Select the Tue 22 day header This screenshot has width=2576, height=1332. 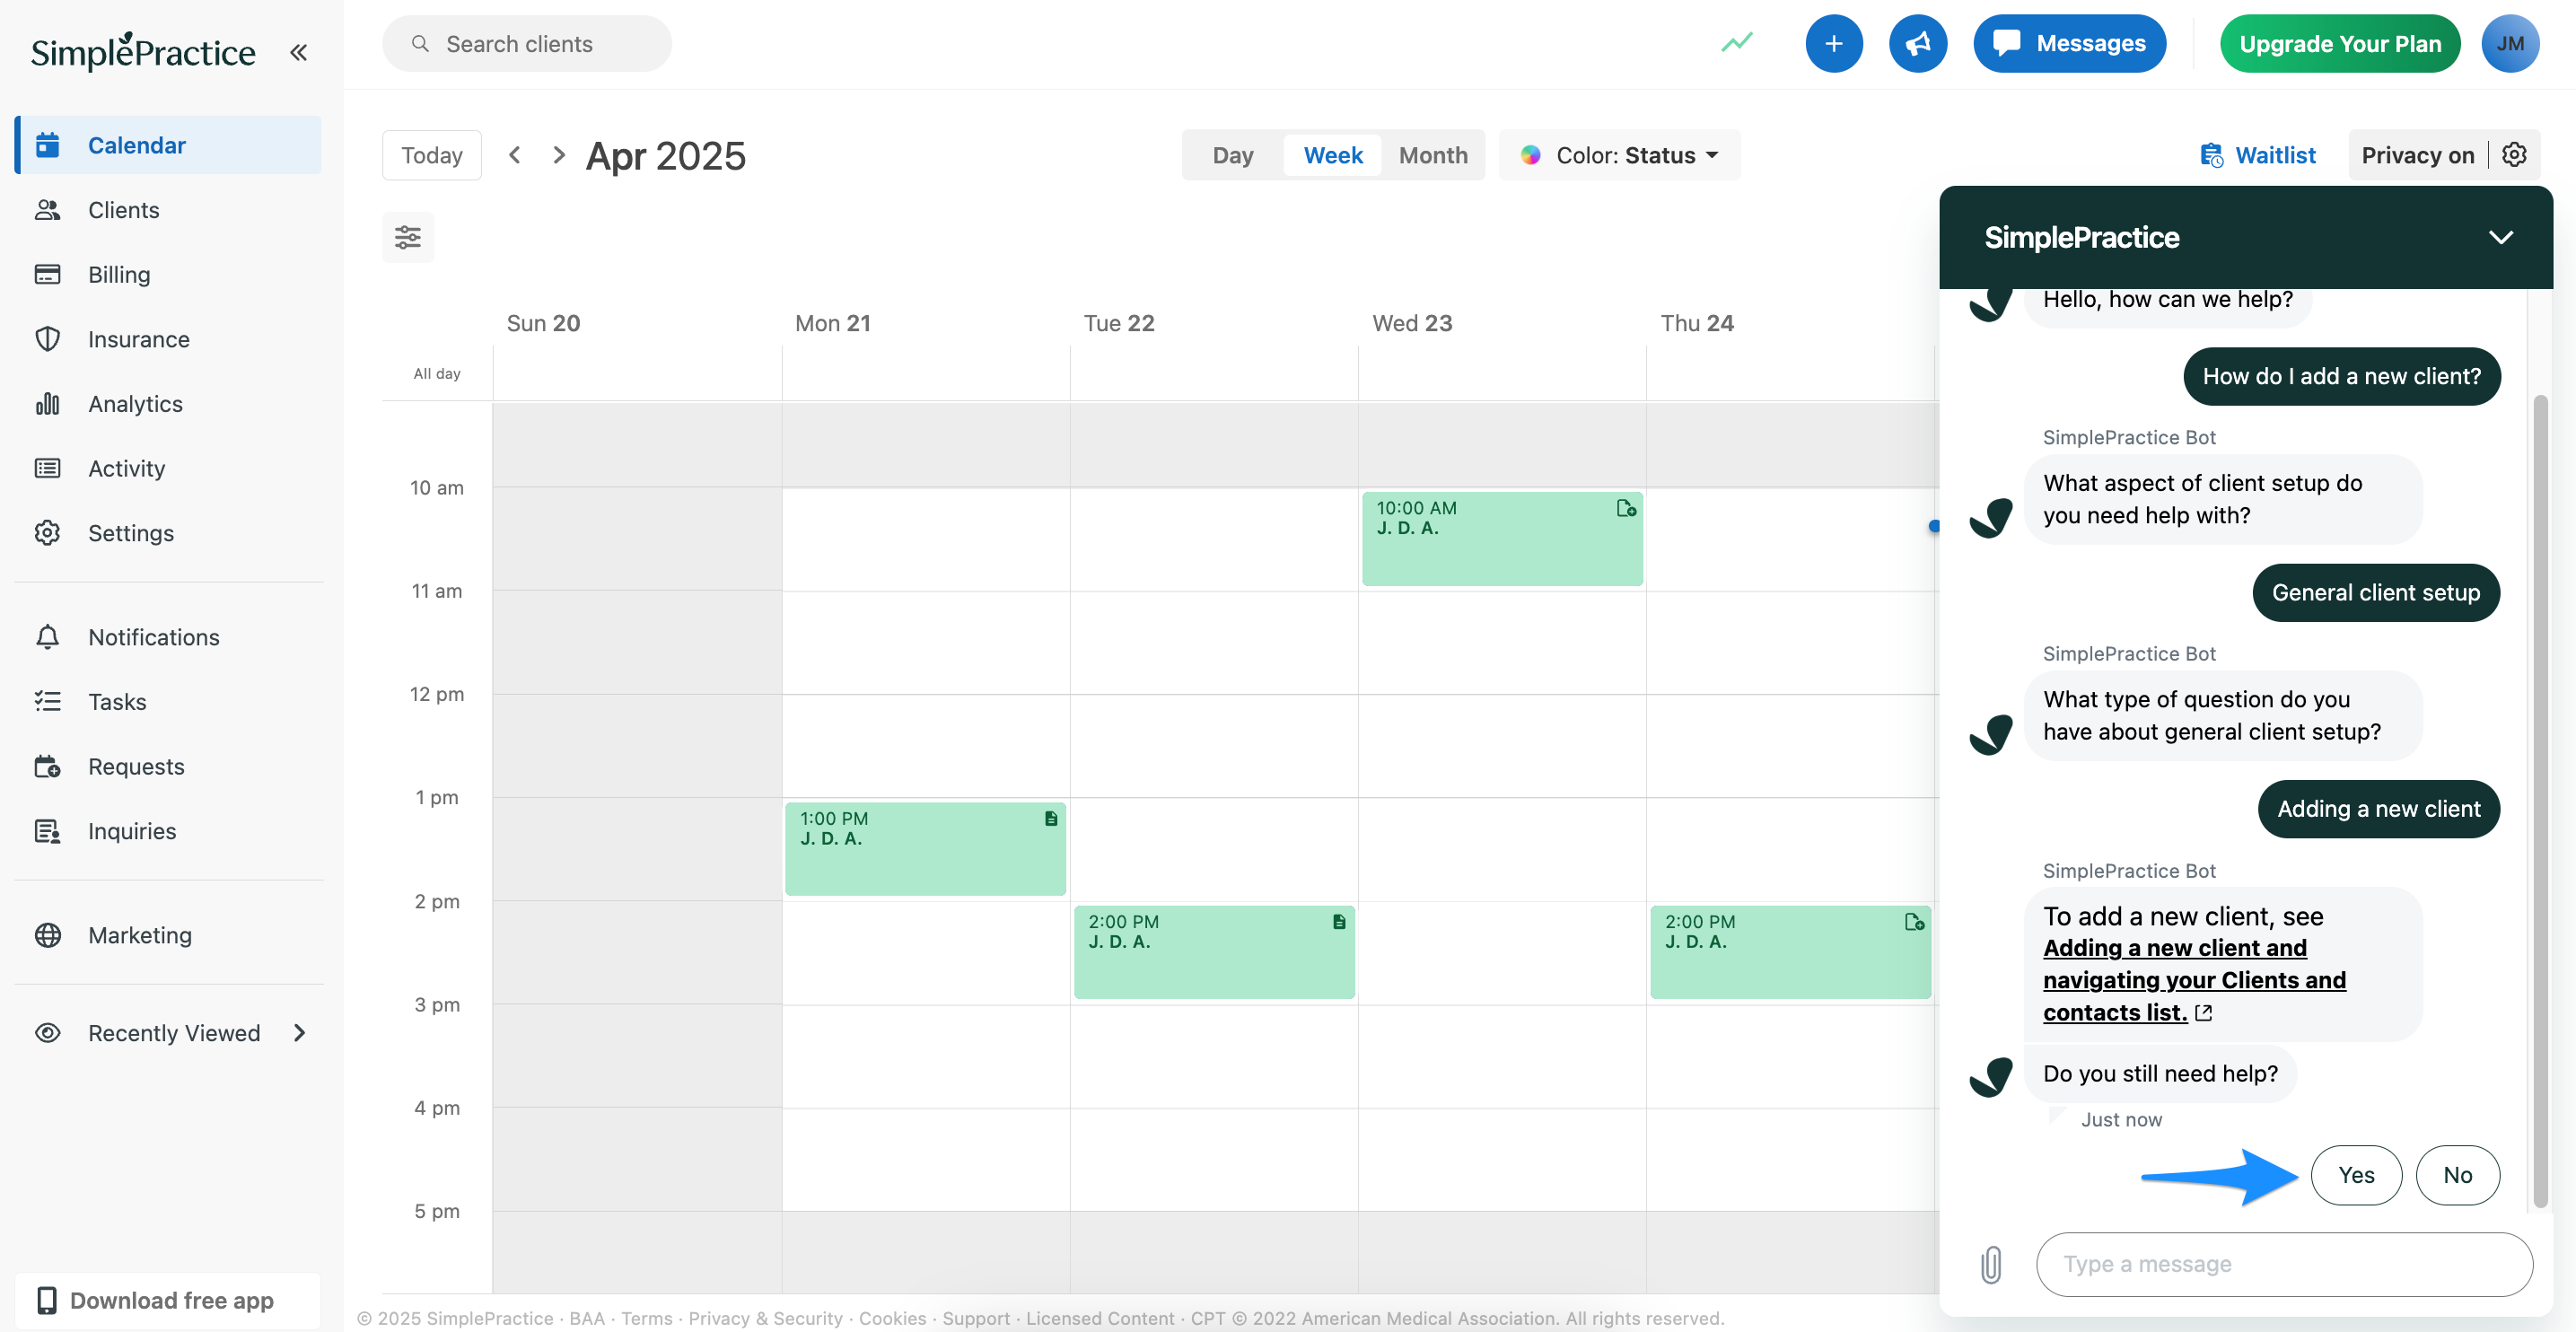coord(1119,323)
